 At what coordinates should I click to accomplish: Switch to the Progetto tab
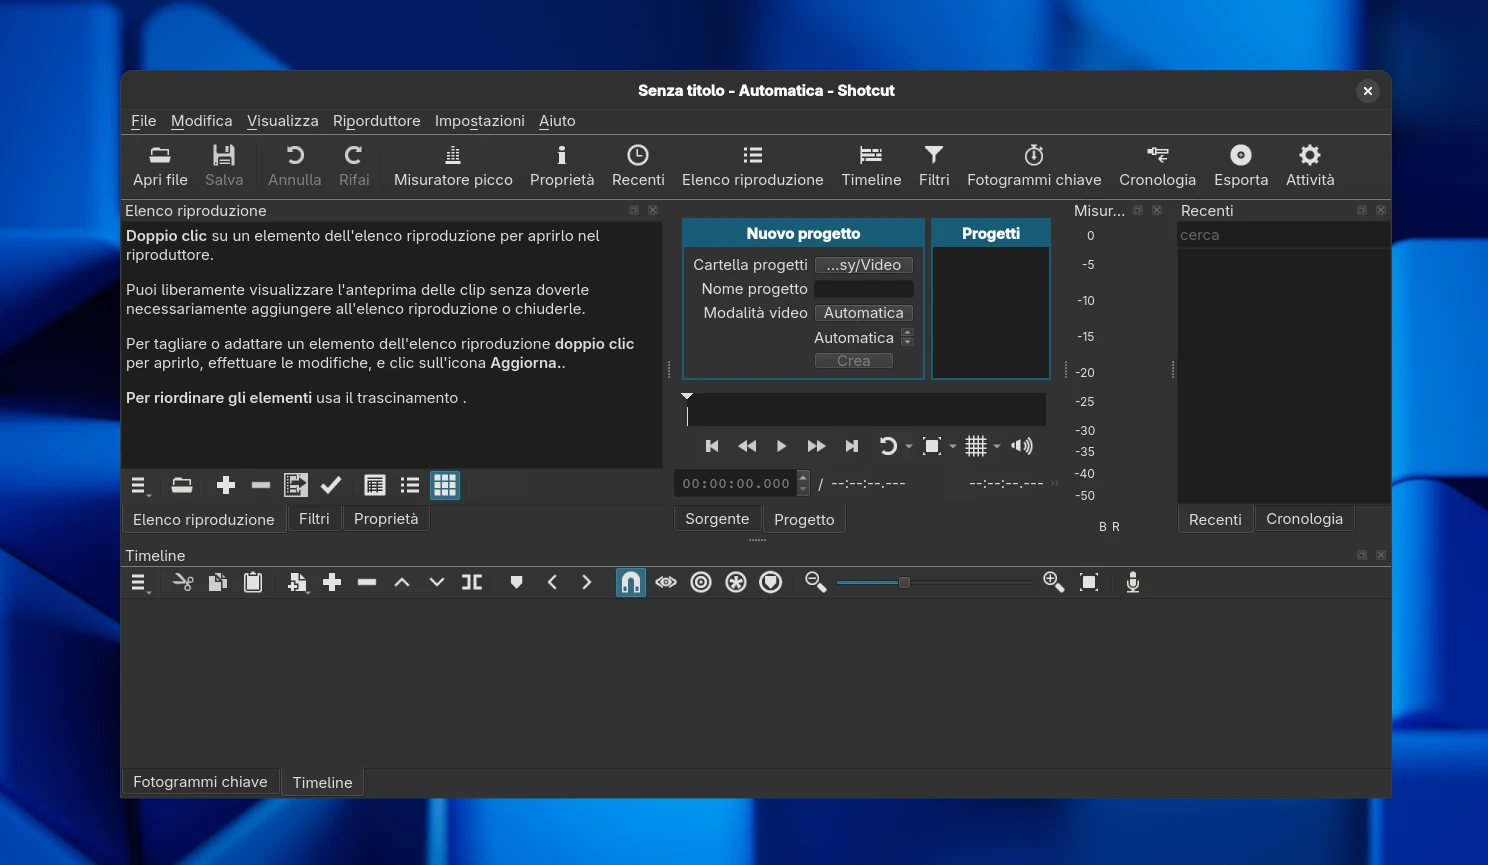(x=804, y=519)
